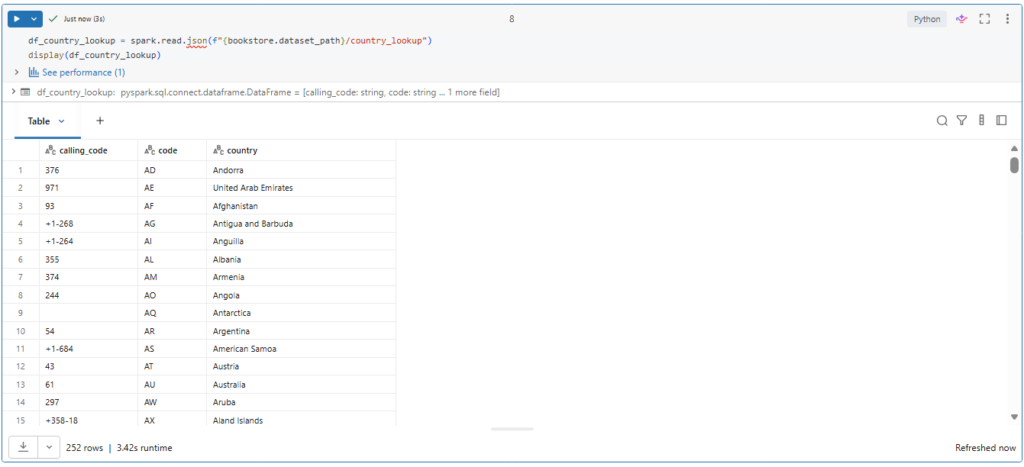Screen dimensions: 1024x467
Task: Search the results table
Action: (941, 121)
